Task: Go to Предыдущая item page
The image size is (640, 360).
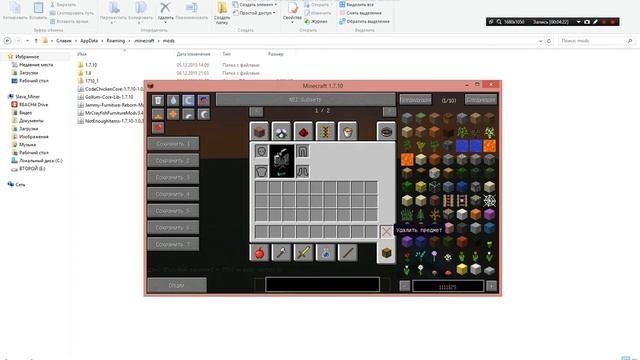Action: (415, 100)
